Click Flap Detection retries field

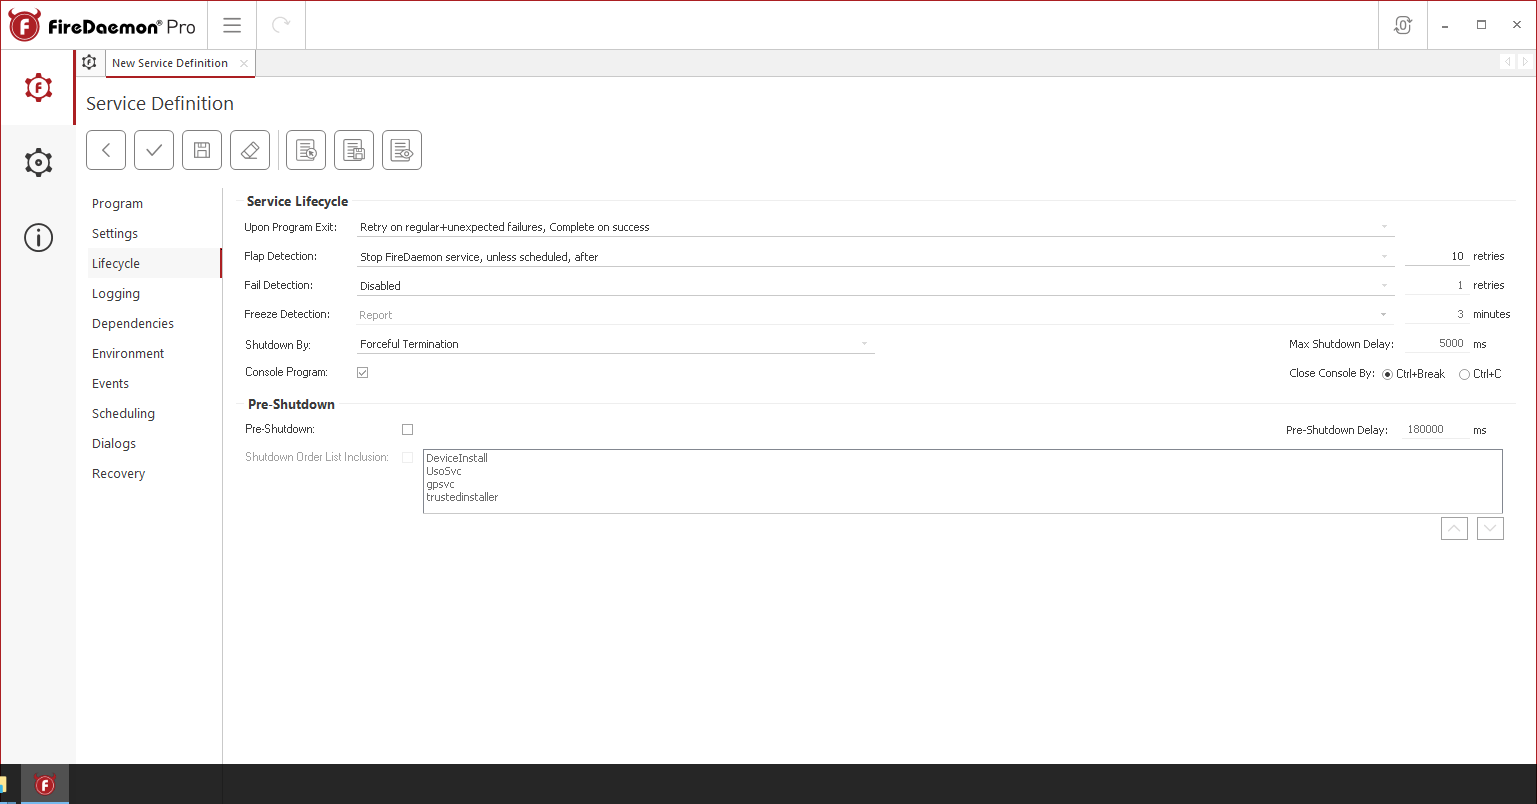(x=1436, y=256)
